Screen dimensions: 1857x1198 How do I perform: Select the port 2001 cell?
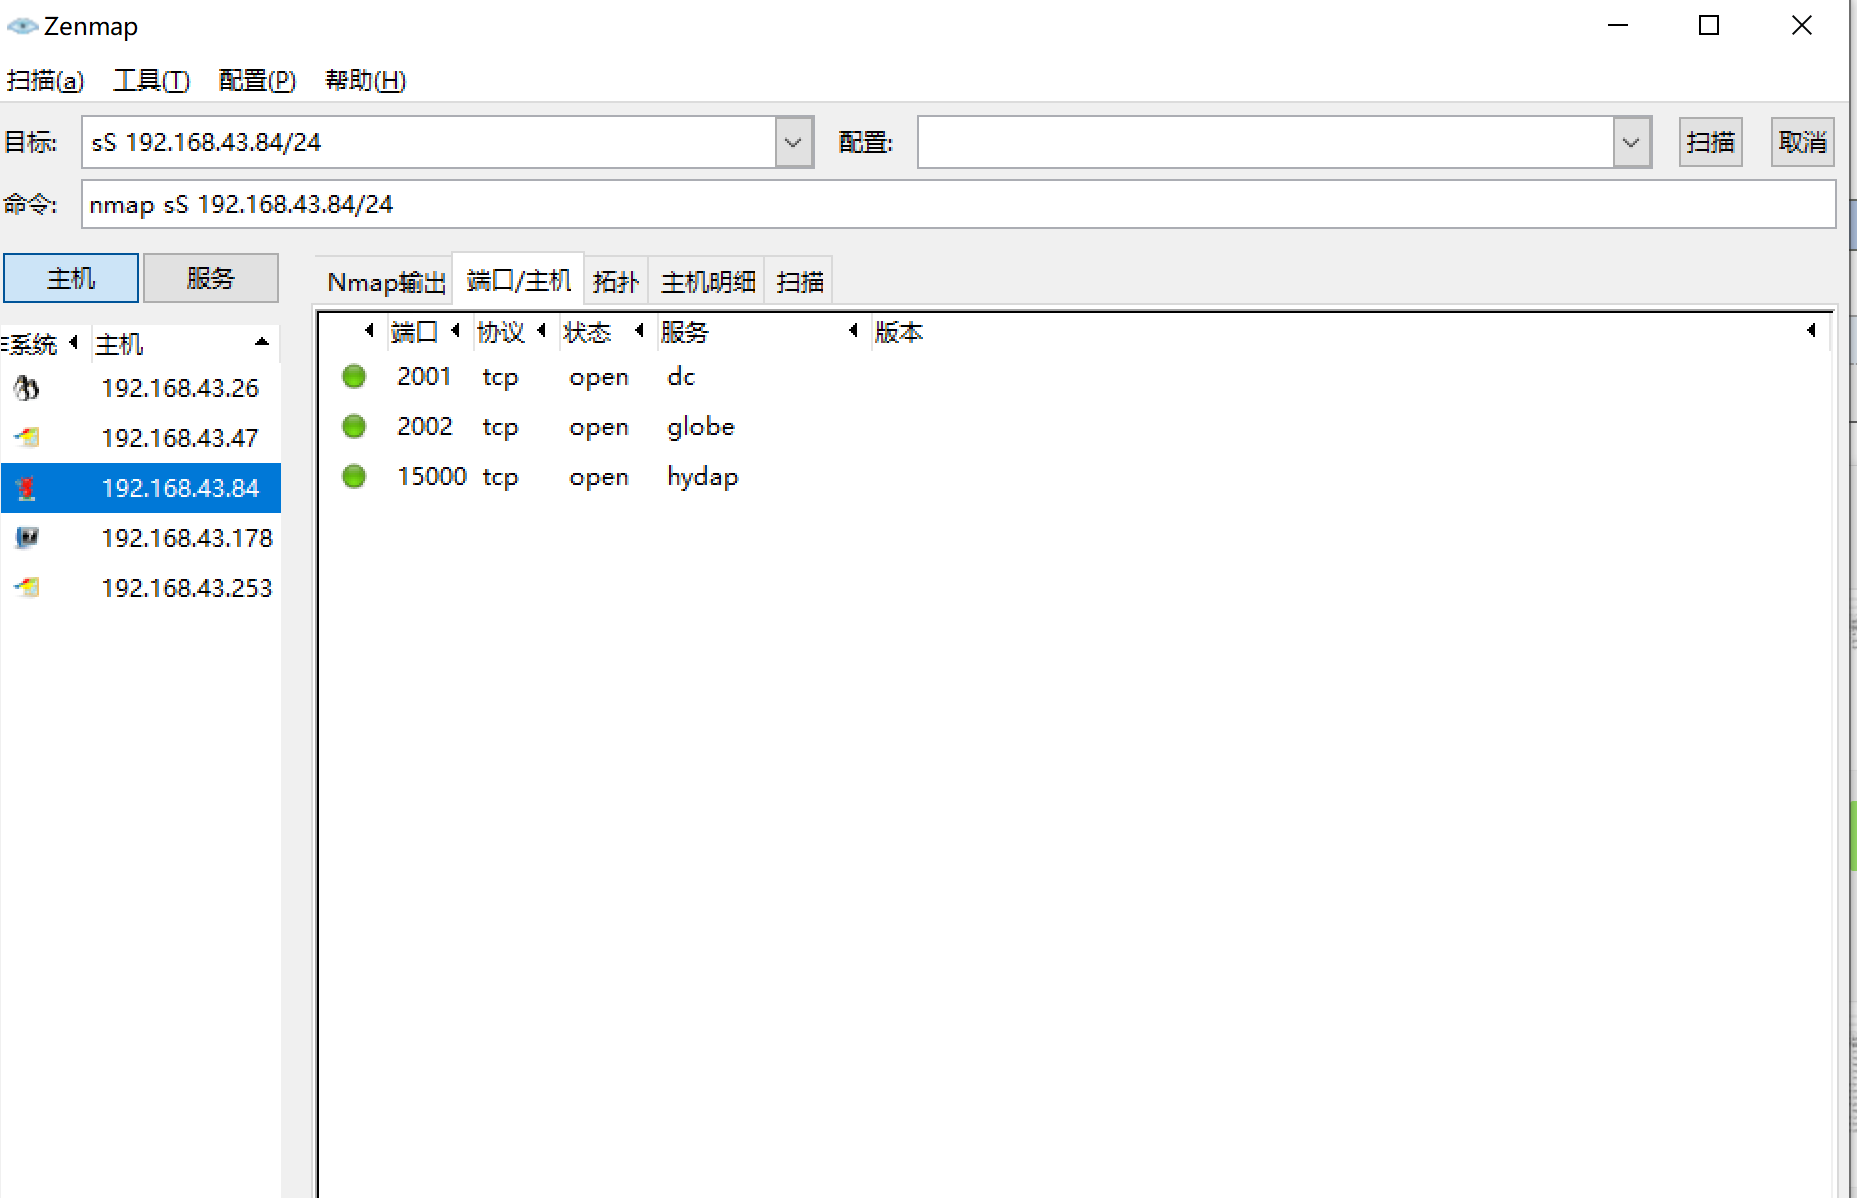pyautogui.click(x=424, y=377)
